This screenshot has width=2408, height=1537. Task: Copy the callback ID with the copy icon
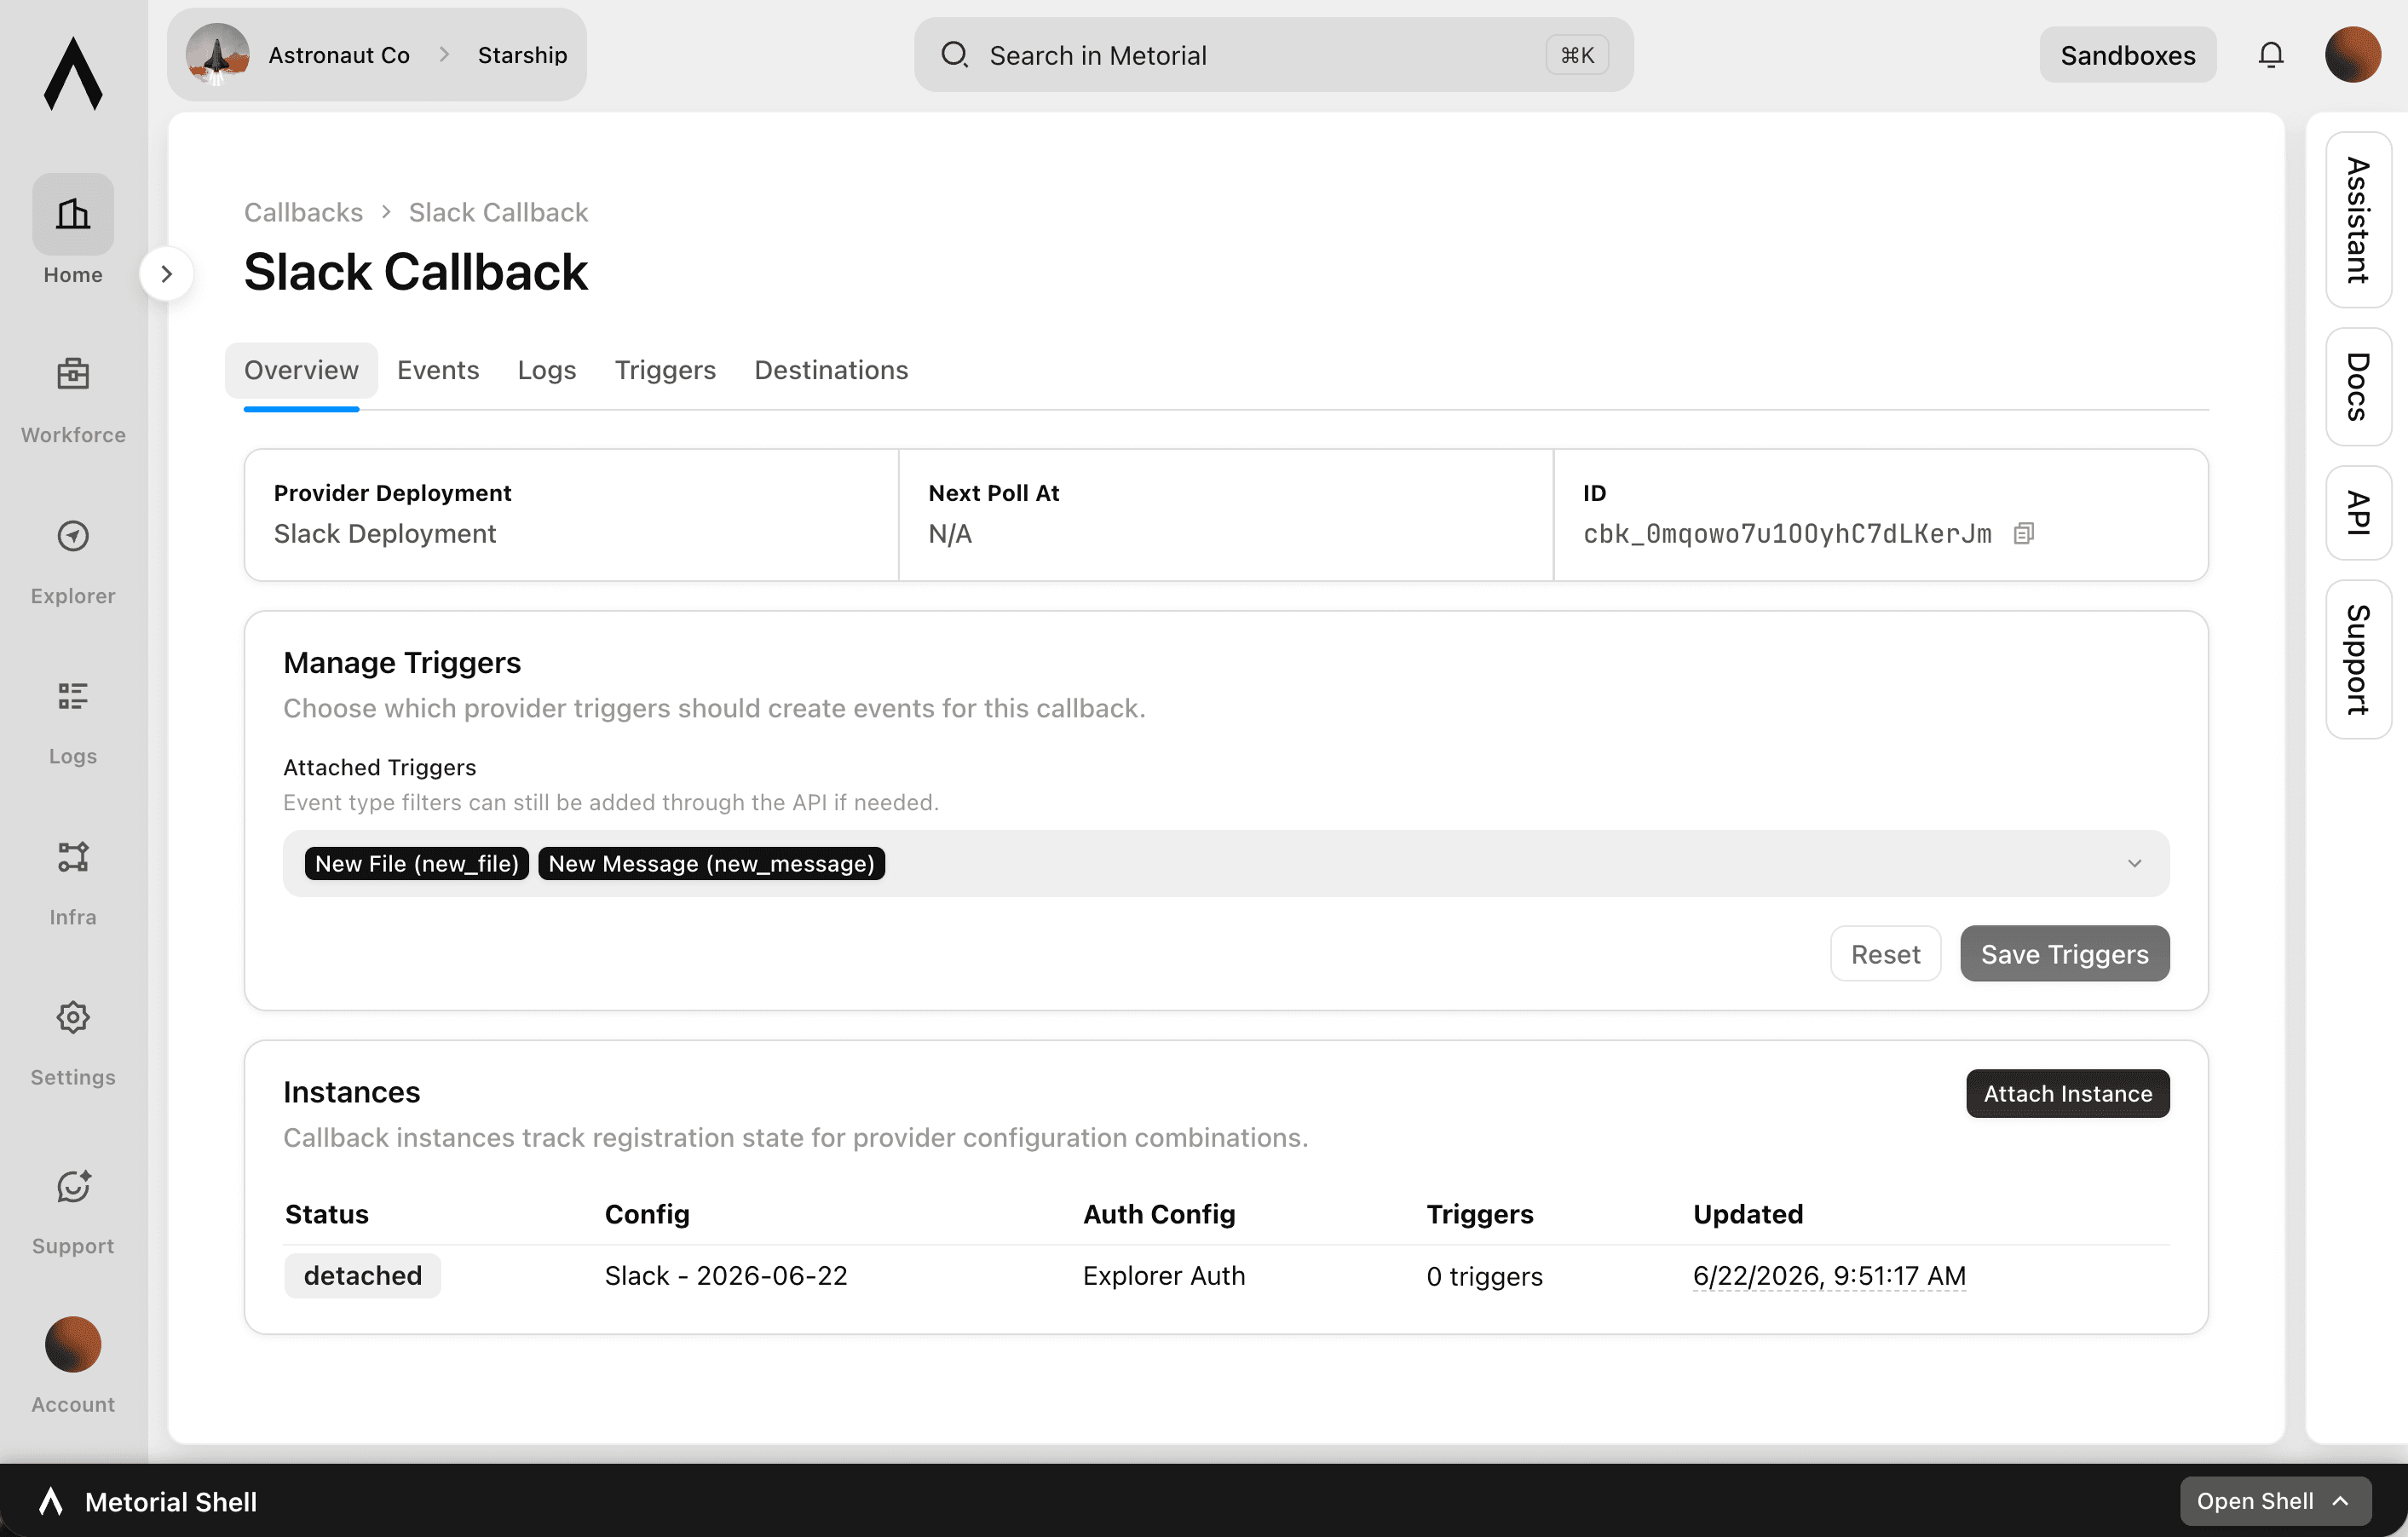click(2023, 534)
